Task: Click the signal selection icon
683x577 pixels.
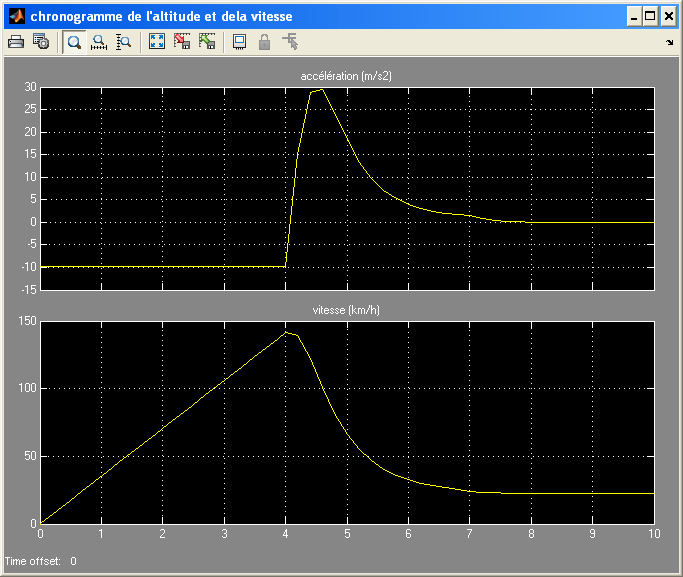Action: click(x=290, y=42)
